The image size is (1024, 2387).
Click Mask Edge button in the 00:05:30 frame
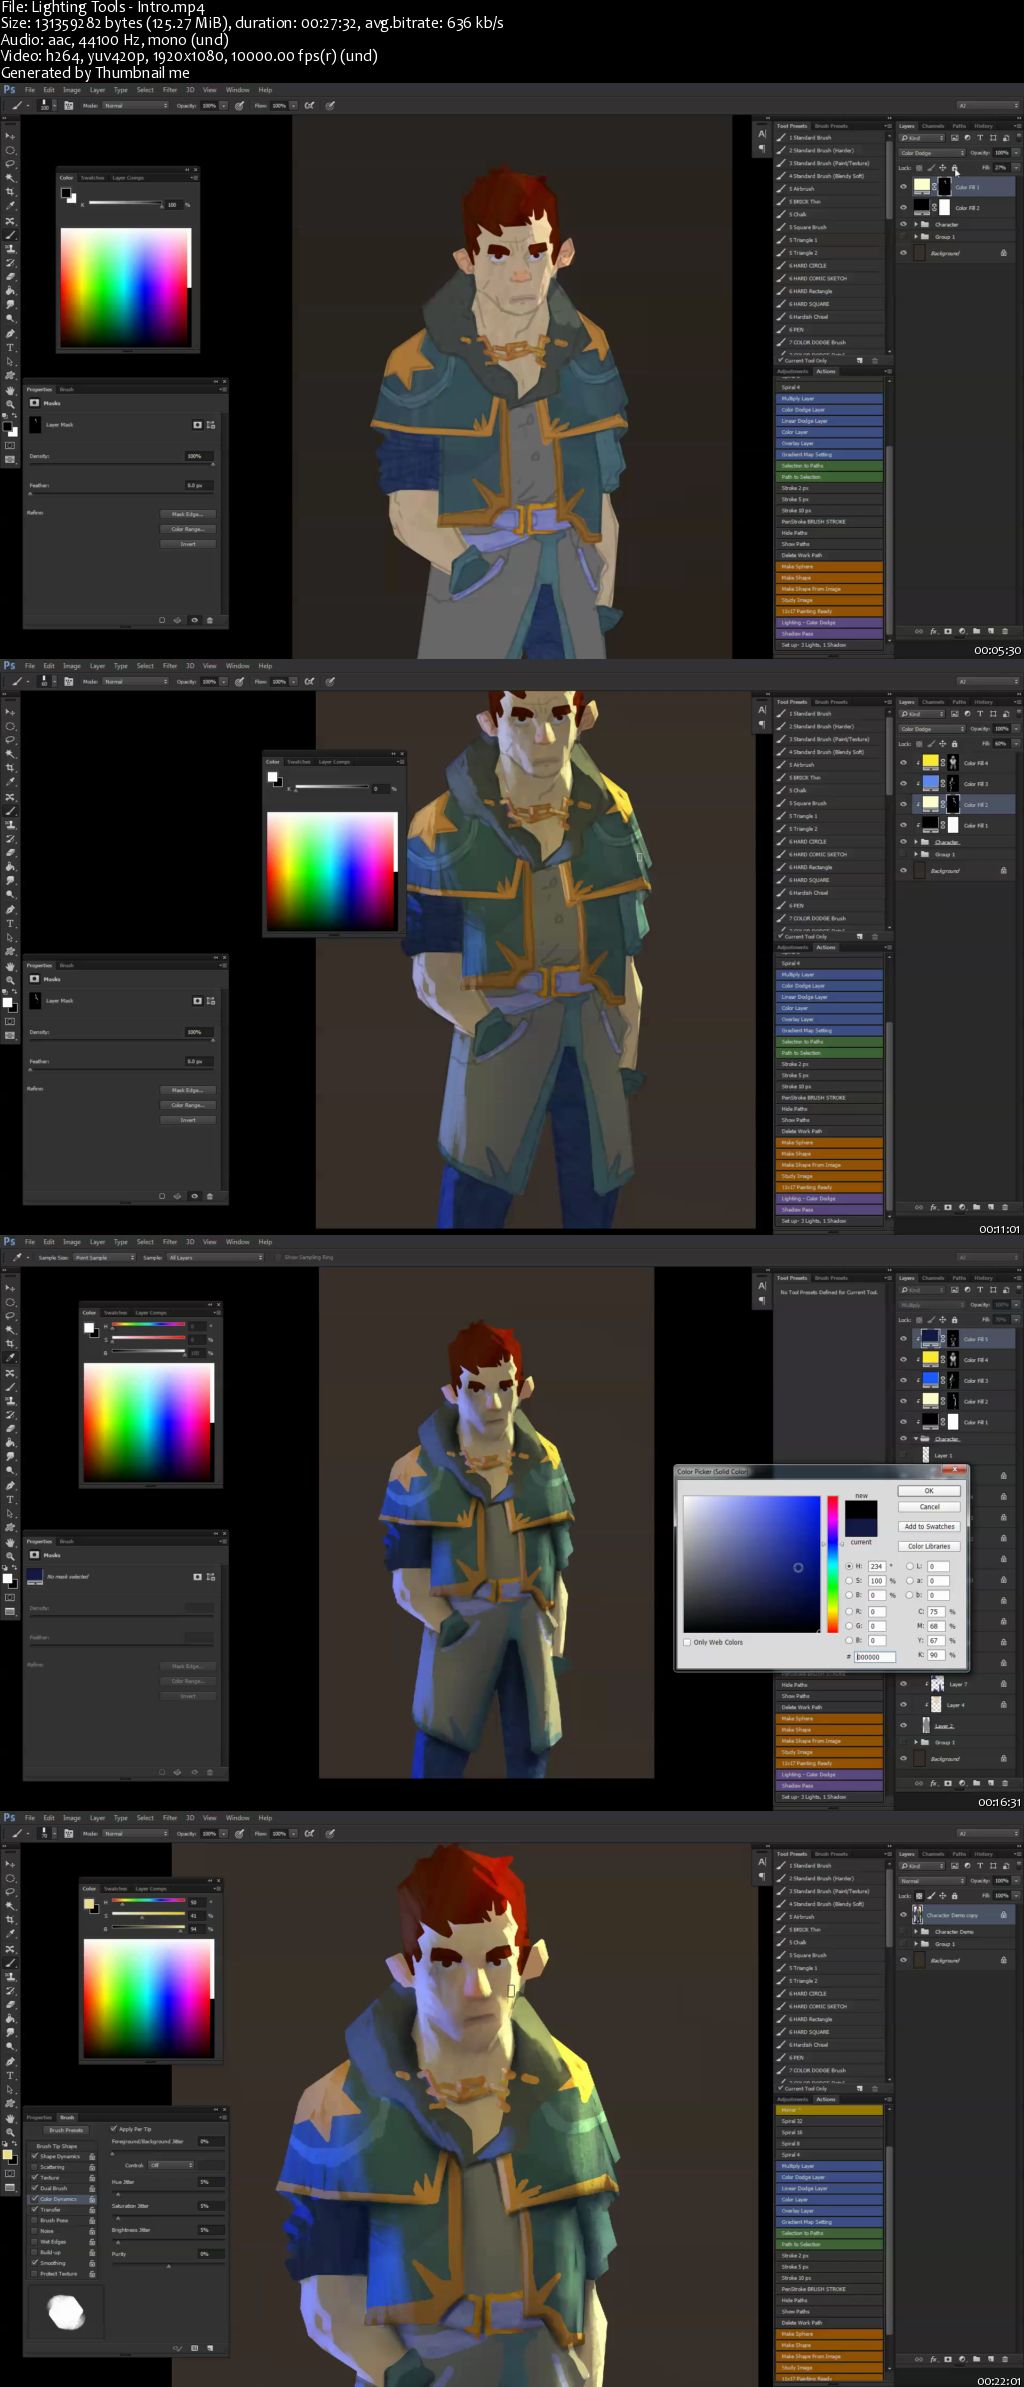(x=188, y=514)
